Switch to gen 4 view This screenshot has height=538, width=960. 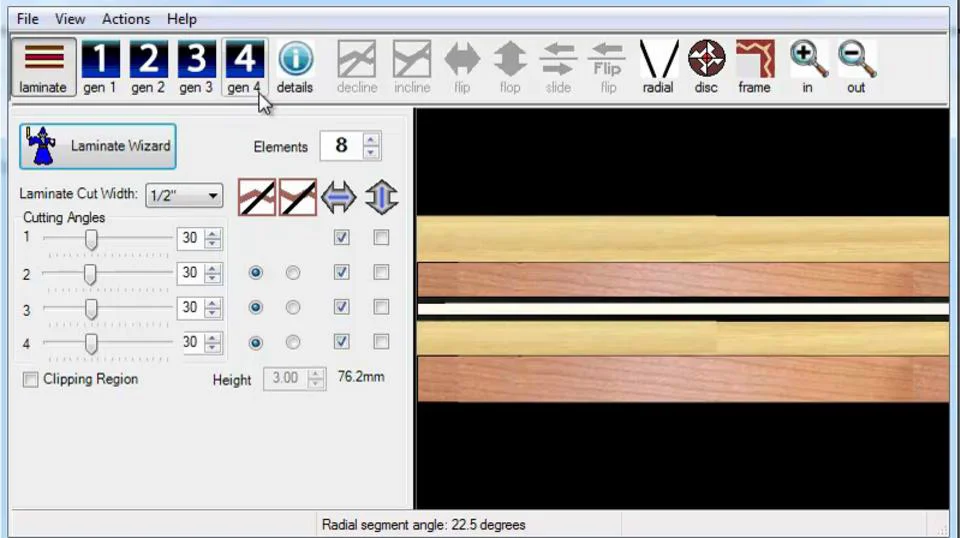click(x=244, y=67)
